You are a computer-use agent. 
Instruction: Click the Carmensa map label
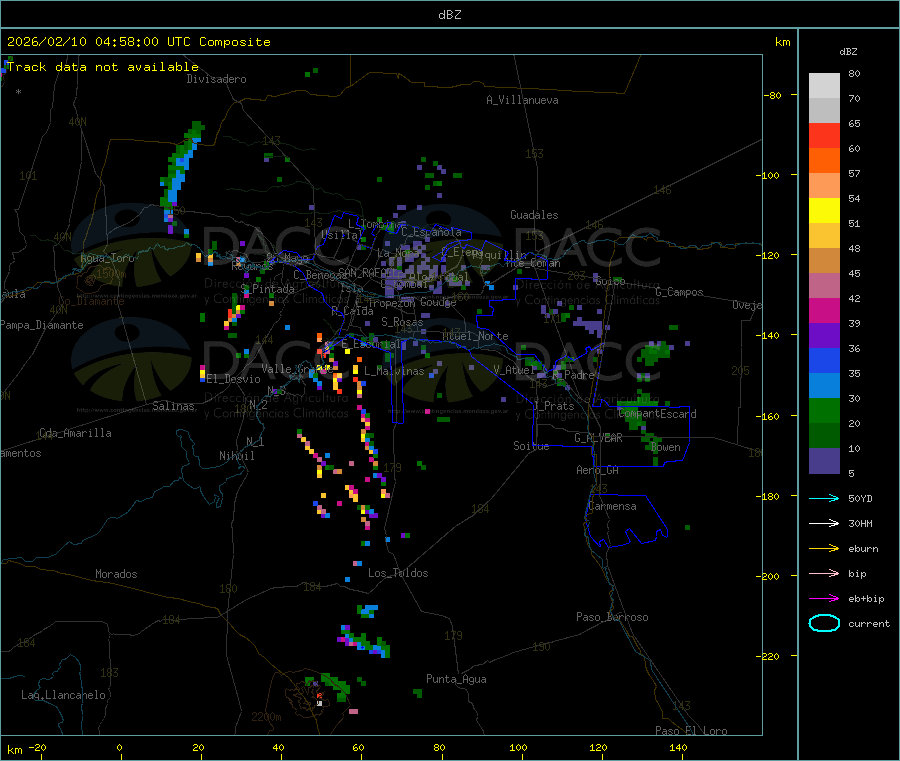[612, 506]
